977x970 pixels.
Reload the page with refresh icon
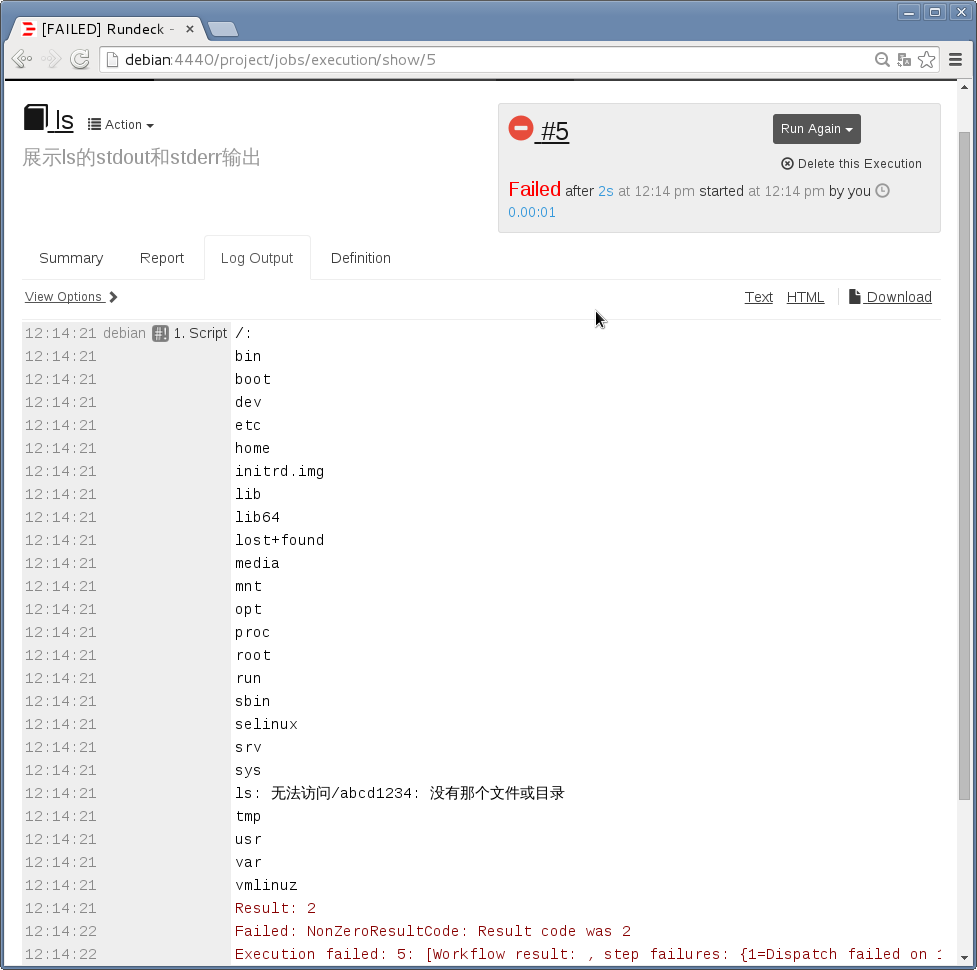[80, 59]
